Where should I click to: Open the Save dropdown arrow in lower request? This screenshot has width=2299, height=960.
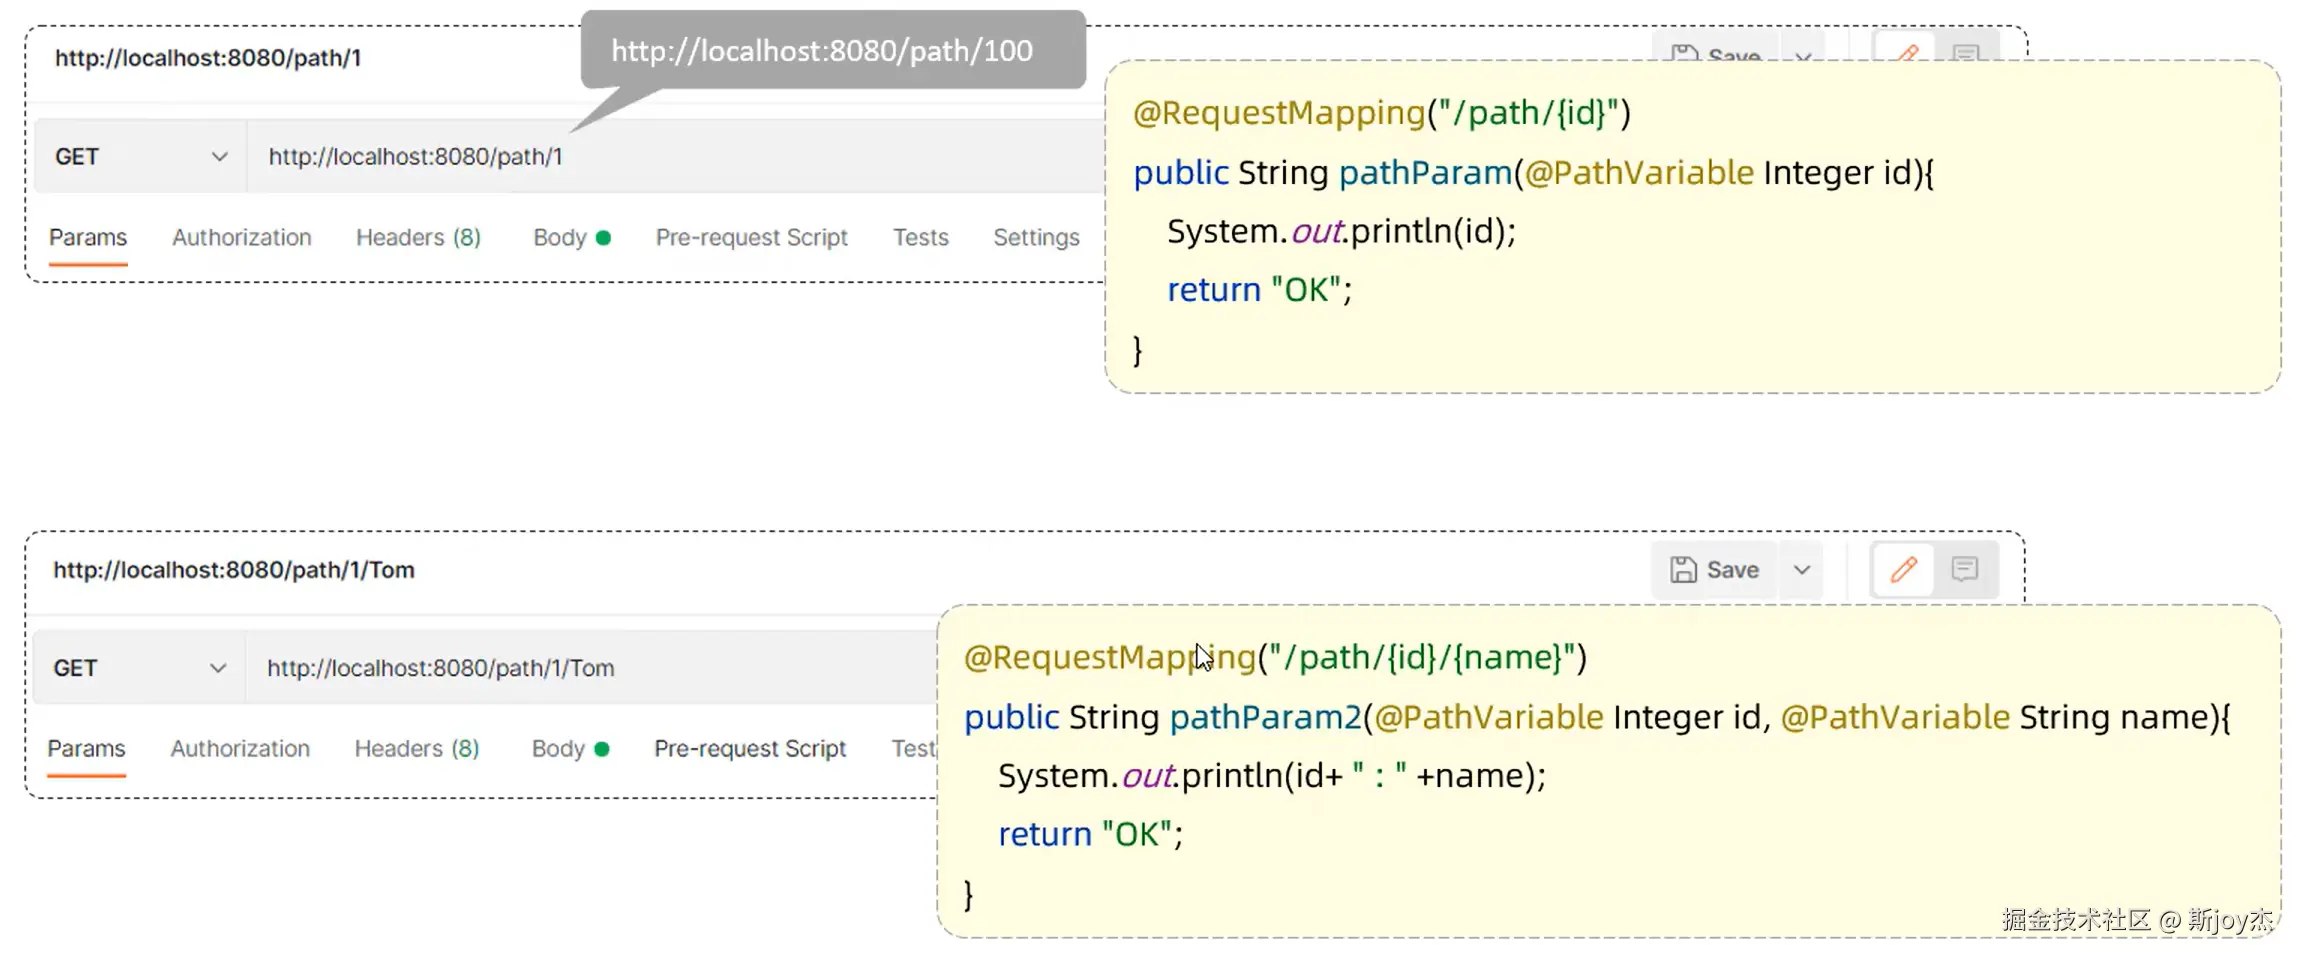(1802, 570)
